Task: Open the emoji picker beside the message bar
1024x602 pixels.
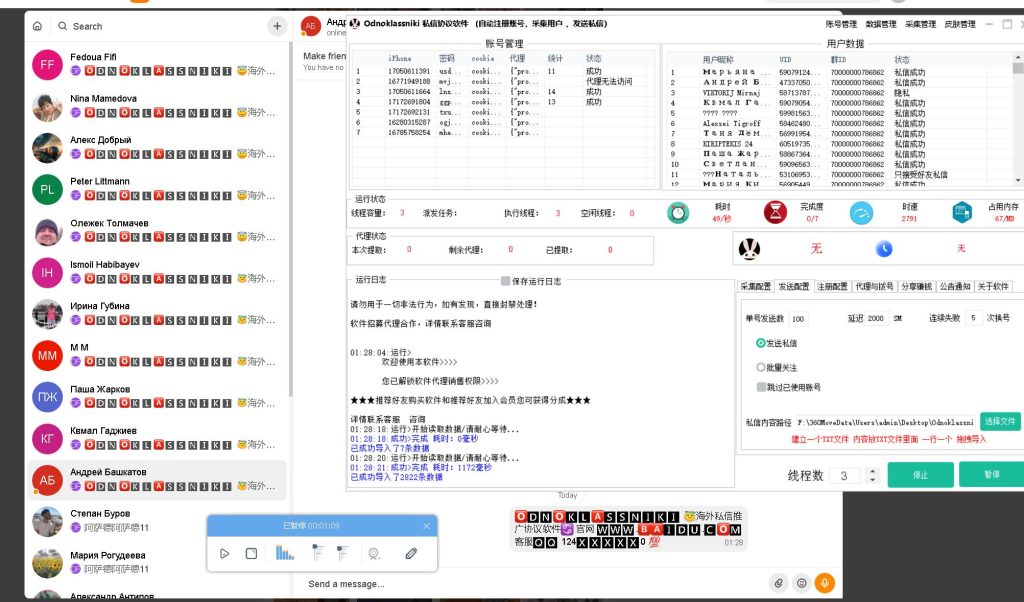Action: 800,582
